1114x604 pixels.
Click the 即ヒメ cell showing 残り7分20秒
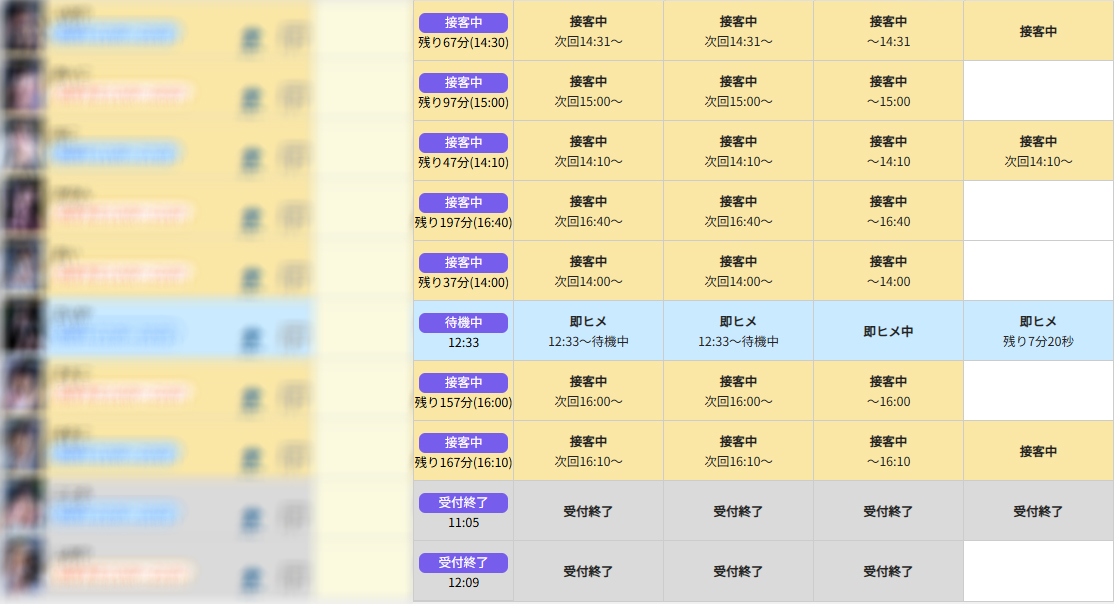(x=1038, y=331)
